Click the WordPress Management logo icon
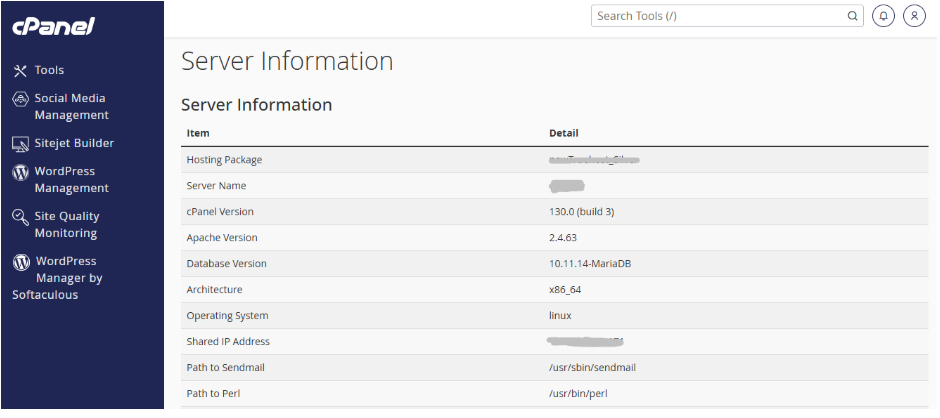Image resolution: width=940 pixels, height=418 pixels. click(20, 172)
